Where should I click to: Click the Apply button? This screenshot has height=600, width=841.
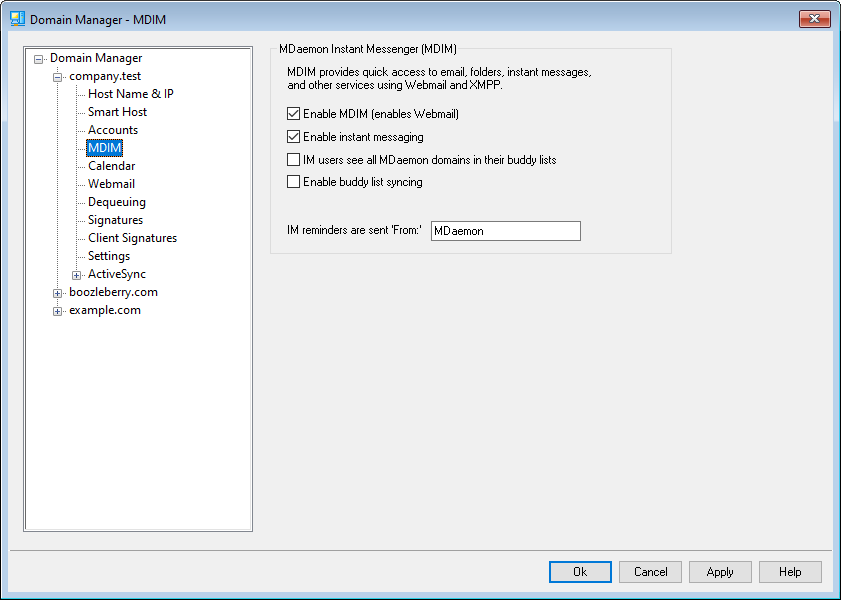(720, 572)
